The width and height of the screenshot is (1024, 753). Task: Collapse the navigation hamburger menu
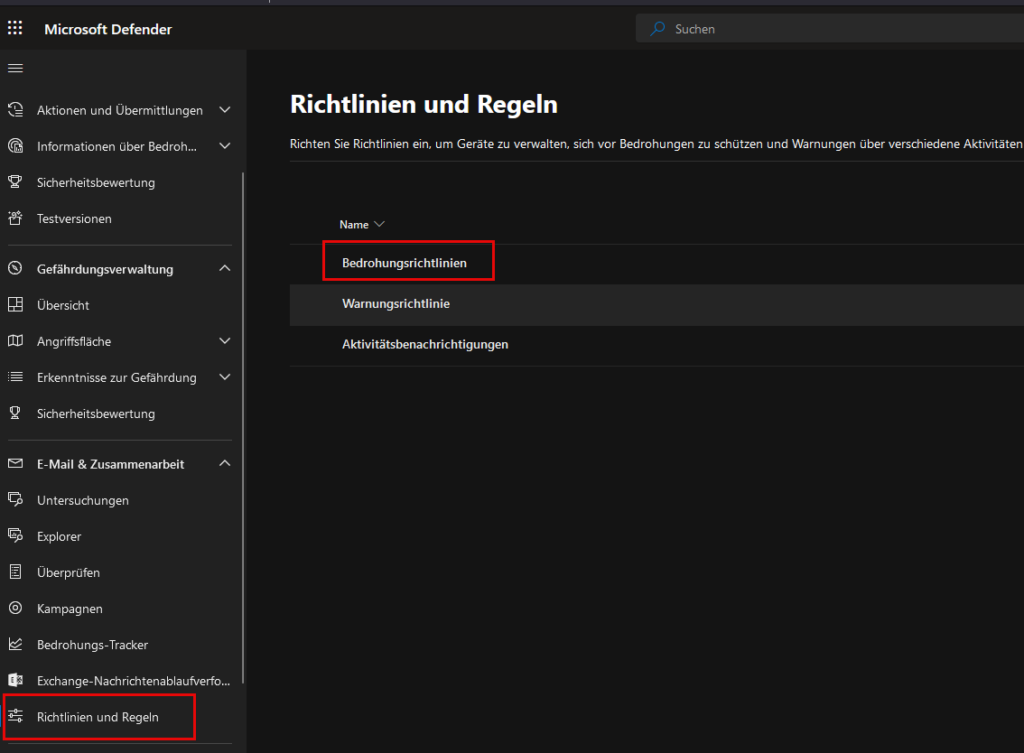[15, 68]
